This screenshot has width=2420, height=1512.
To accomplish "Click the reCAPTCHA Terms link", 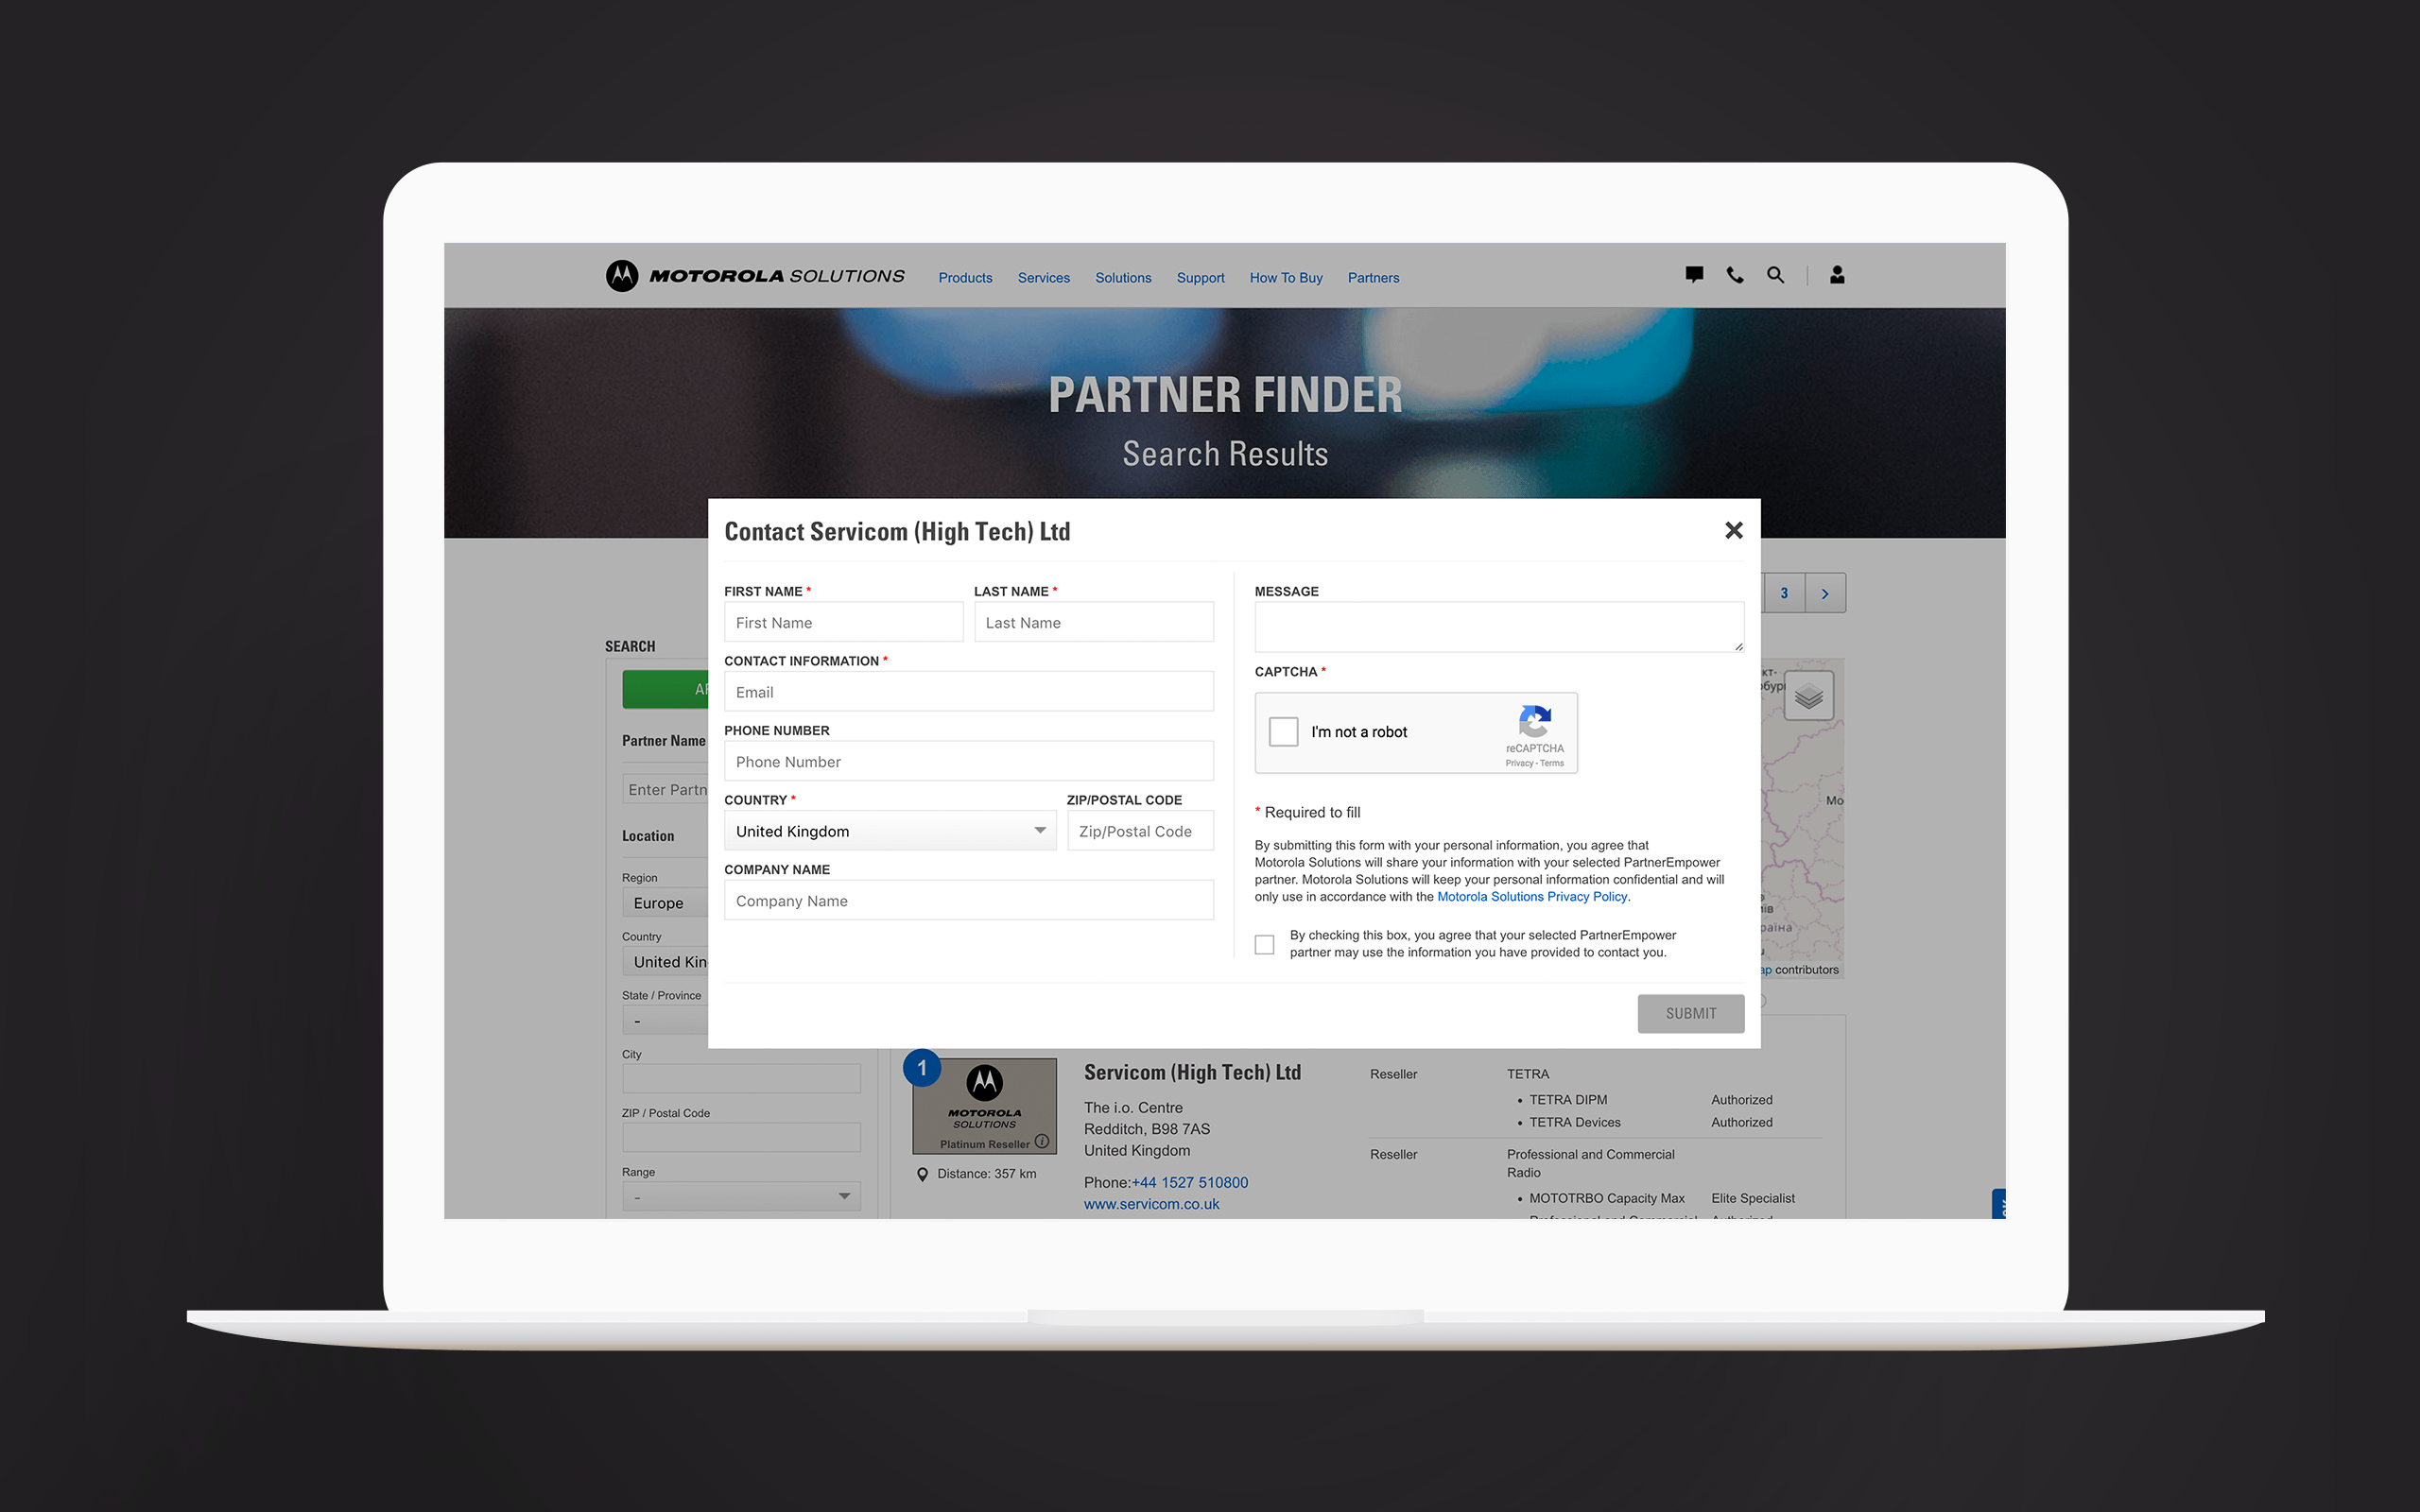I will pyautogui.click(x=1552, y=764).
